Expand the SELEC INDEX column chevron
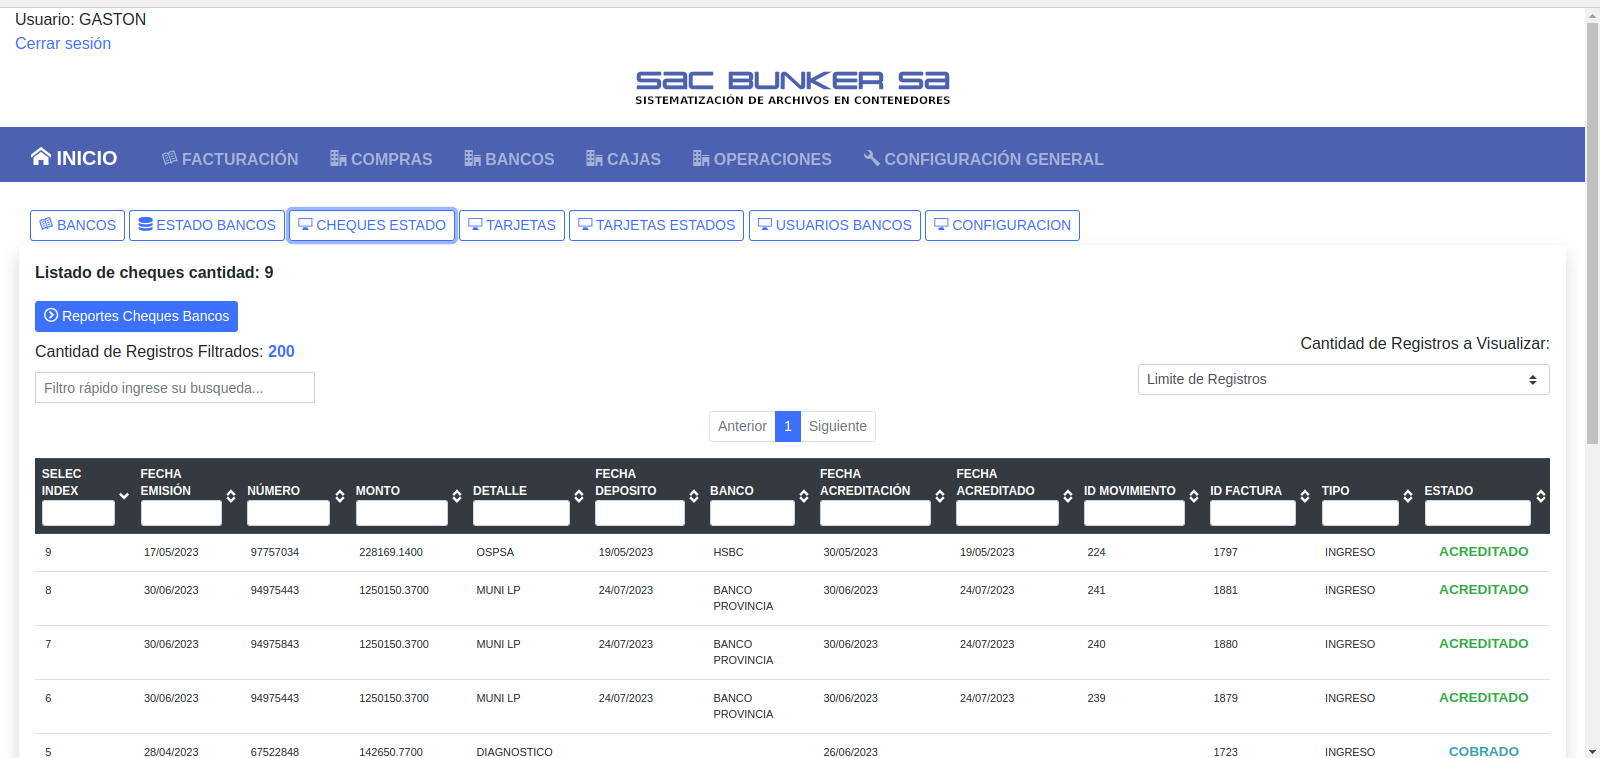The width and height of the screenshot is (1600, 758). coord(124,496)
